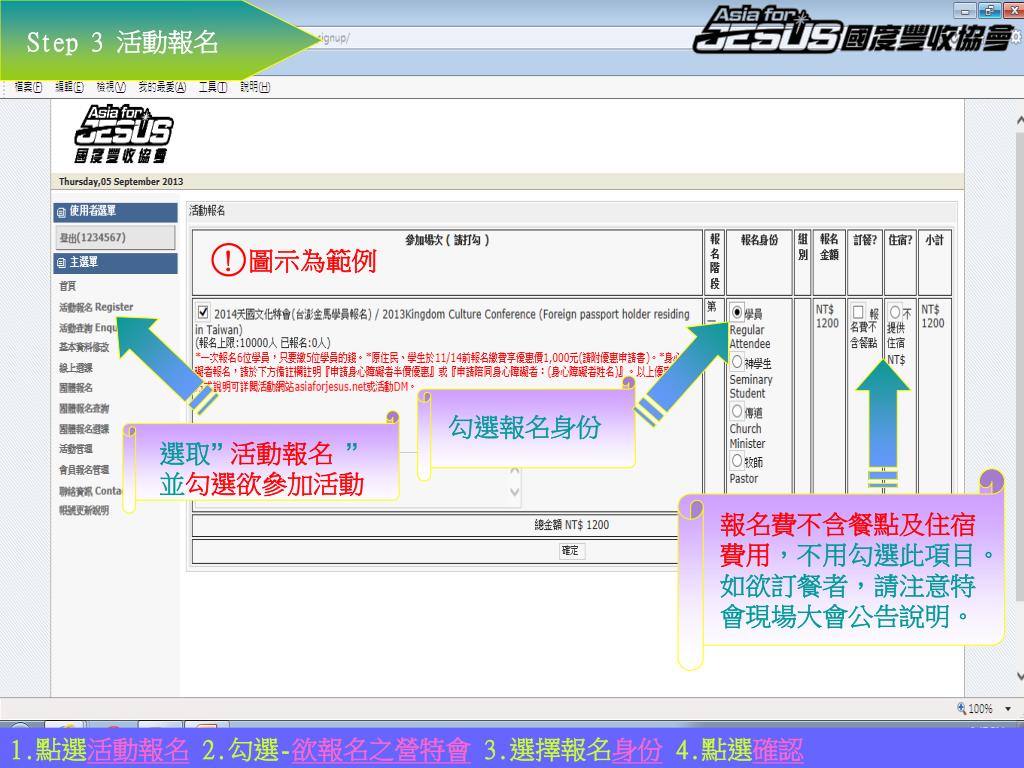Open the 檔案(F) menu

[x=28, y=87]
